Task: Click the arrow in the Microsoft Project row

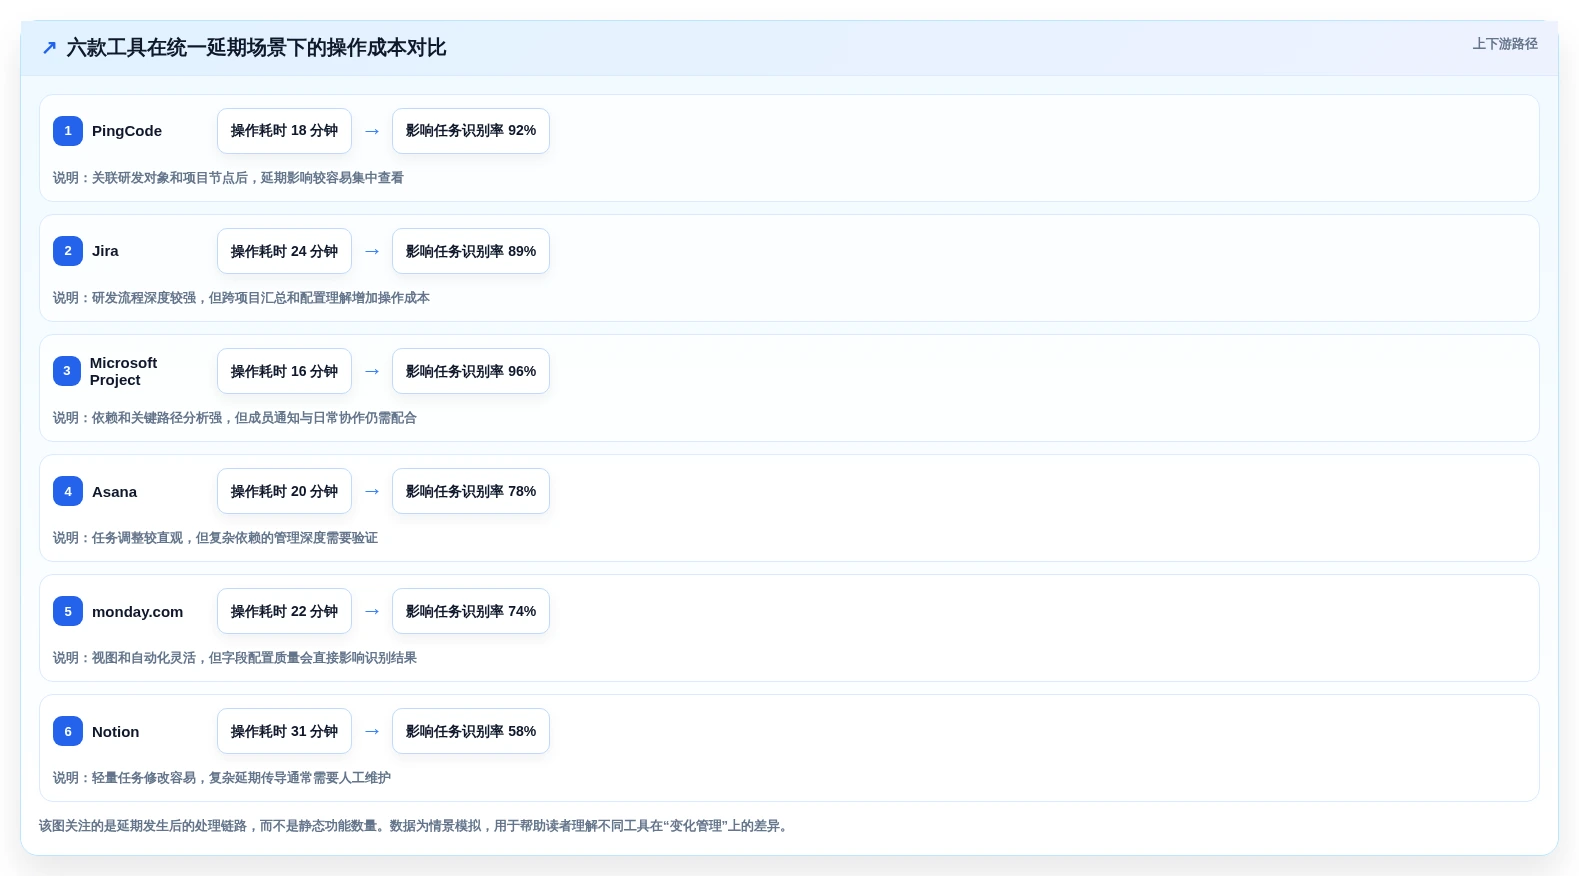Action: (372, 371)
